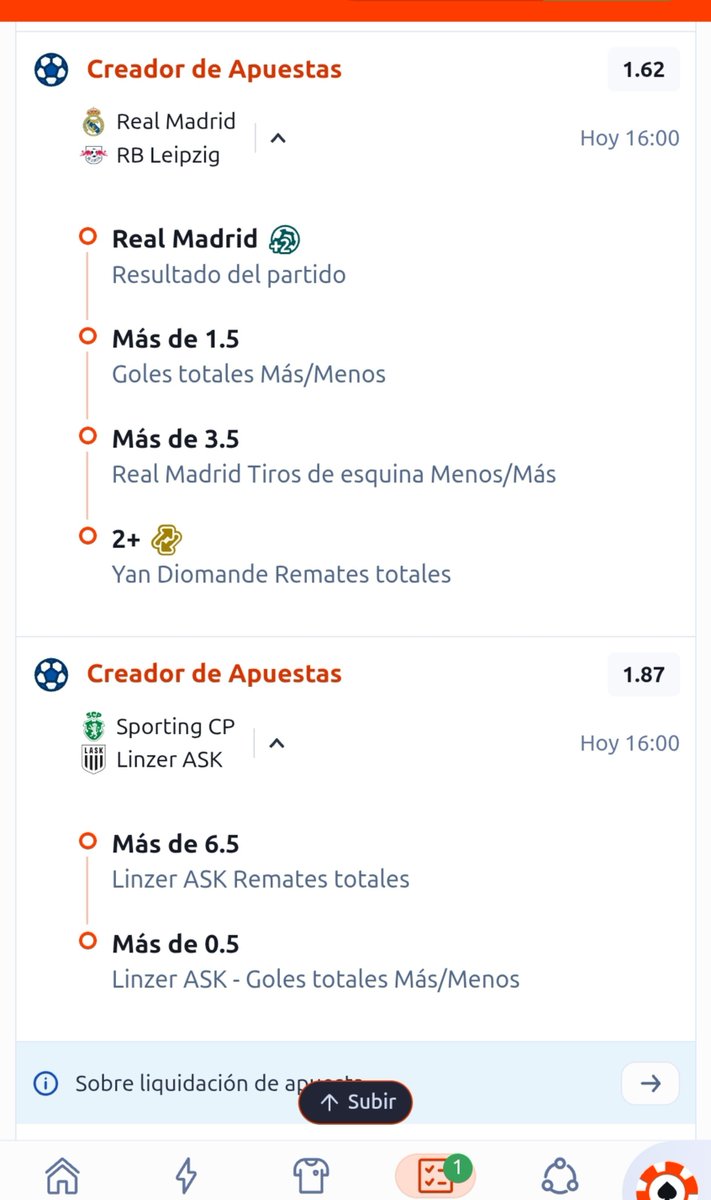
Task: Click the Subir scroll-to-top button
Action: (x=355, y=1102)
